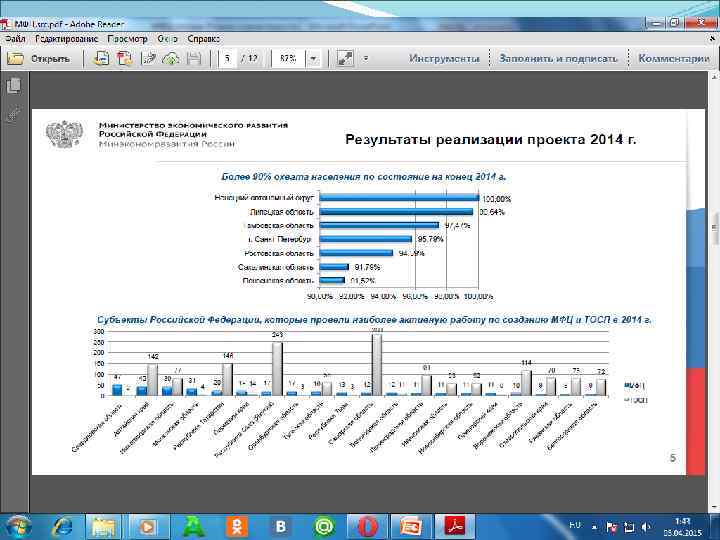Open Mail.ru agent icon on taskbar

click(x=323, y=527)
